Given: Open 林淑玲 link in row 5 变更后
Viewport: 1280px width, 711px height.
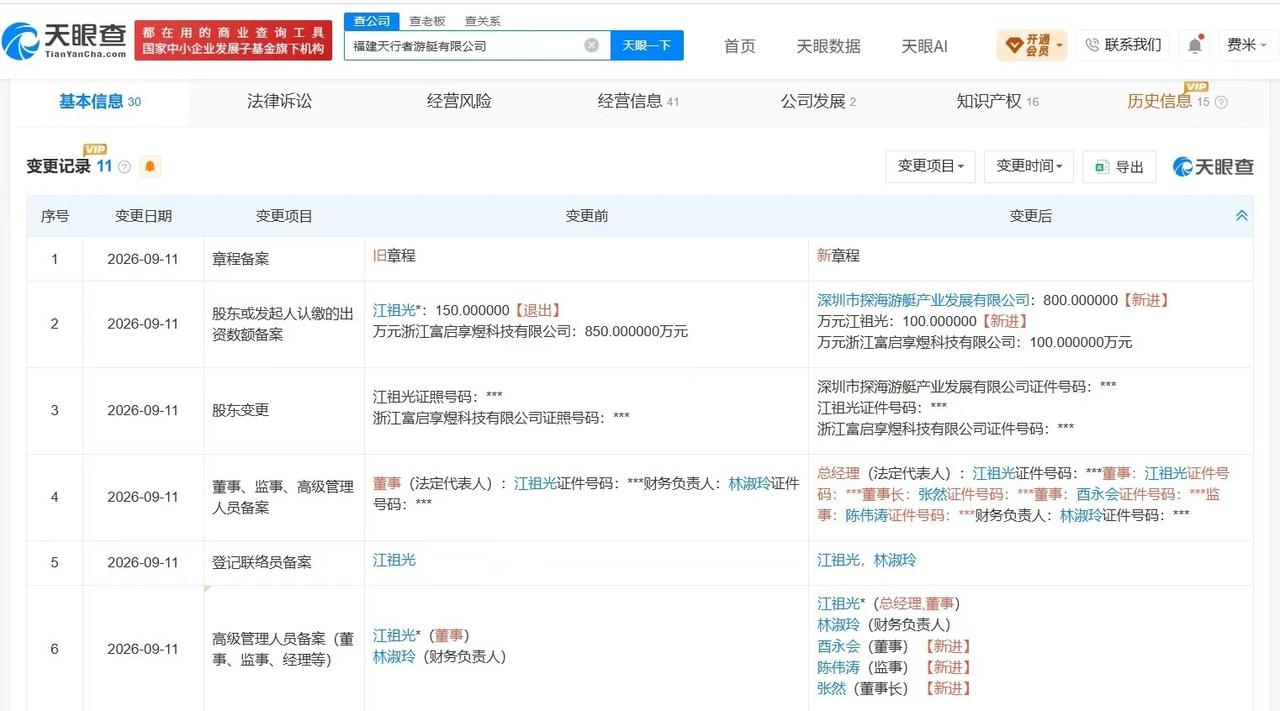Looking at the screenshot, I should pos(895,560).
